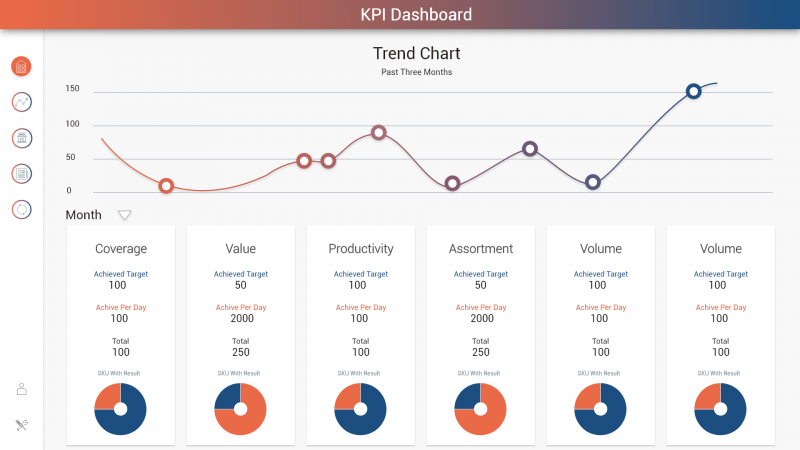The image size is (800, 450).
Task: Click the KPI Dashboard header title
Action: 416,15
